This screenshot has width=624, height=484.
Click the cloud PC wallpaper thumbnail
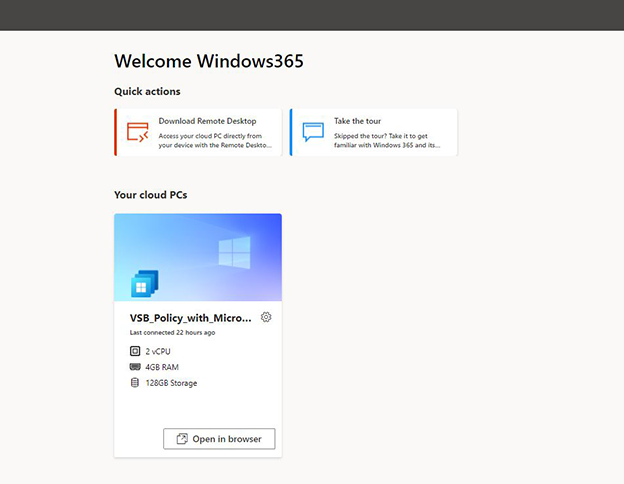198,257
